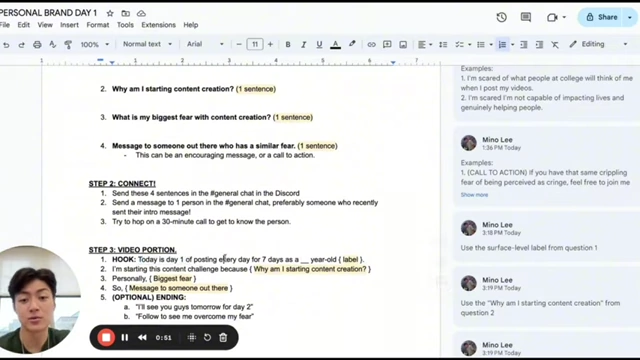Move document using the folder icon
The image size is (640, 360).
[126, 13]
